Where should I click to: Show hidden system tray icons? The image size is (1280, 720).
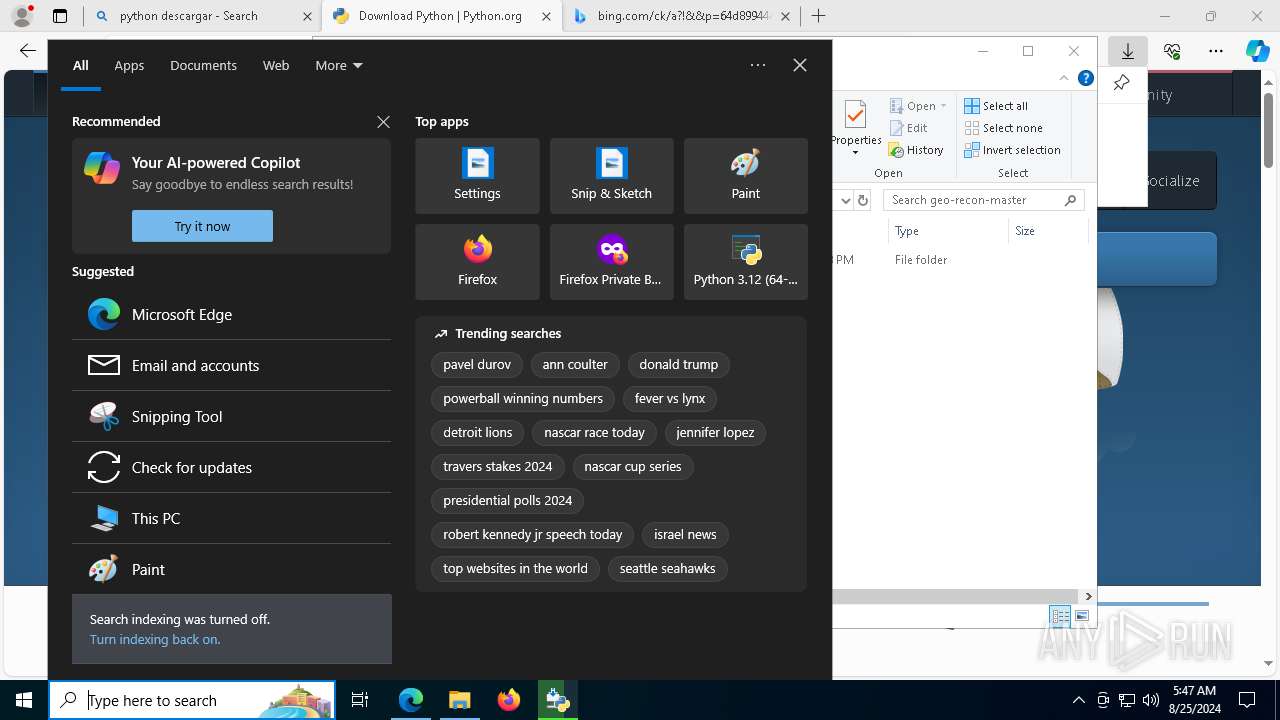1078,700
